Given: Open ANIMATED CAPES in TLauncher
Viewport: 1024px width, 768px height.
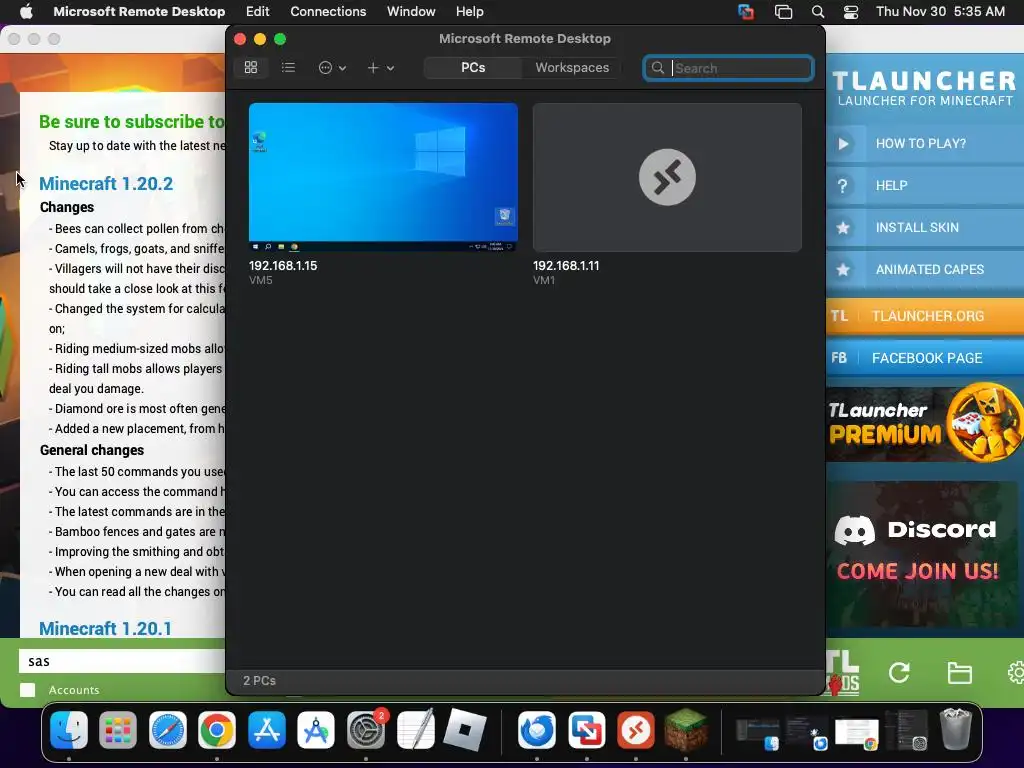Looking at the screenshot, I should (925, 269).
